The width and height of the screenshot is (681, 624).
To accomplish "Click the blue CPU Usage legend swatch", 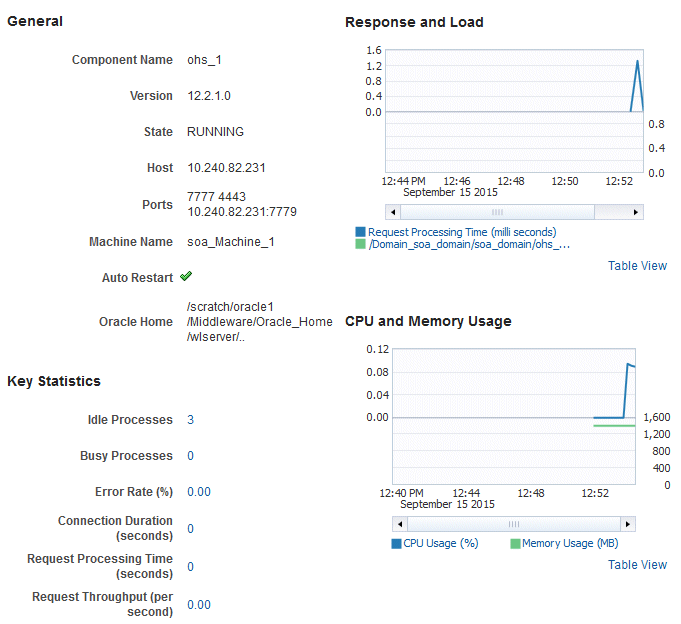I will 396,544.
